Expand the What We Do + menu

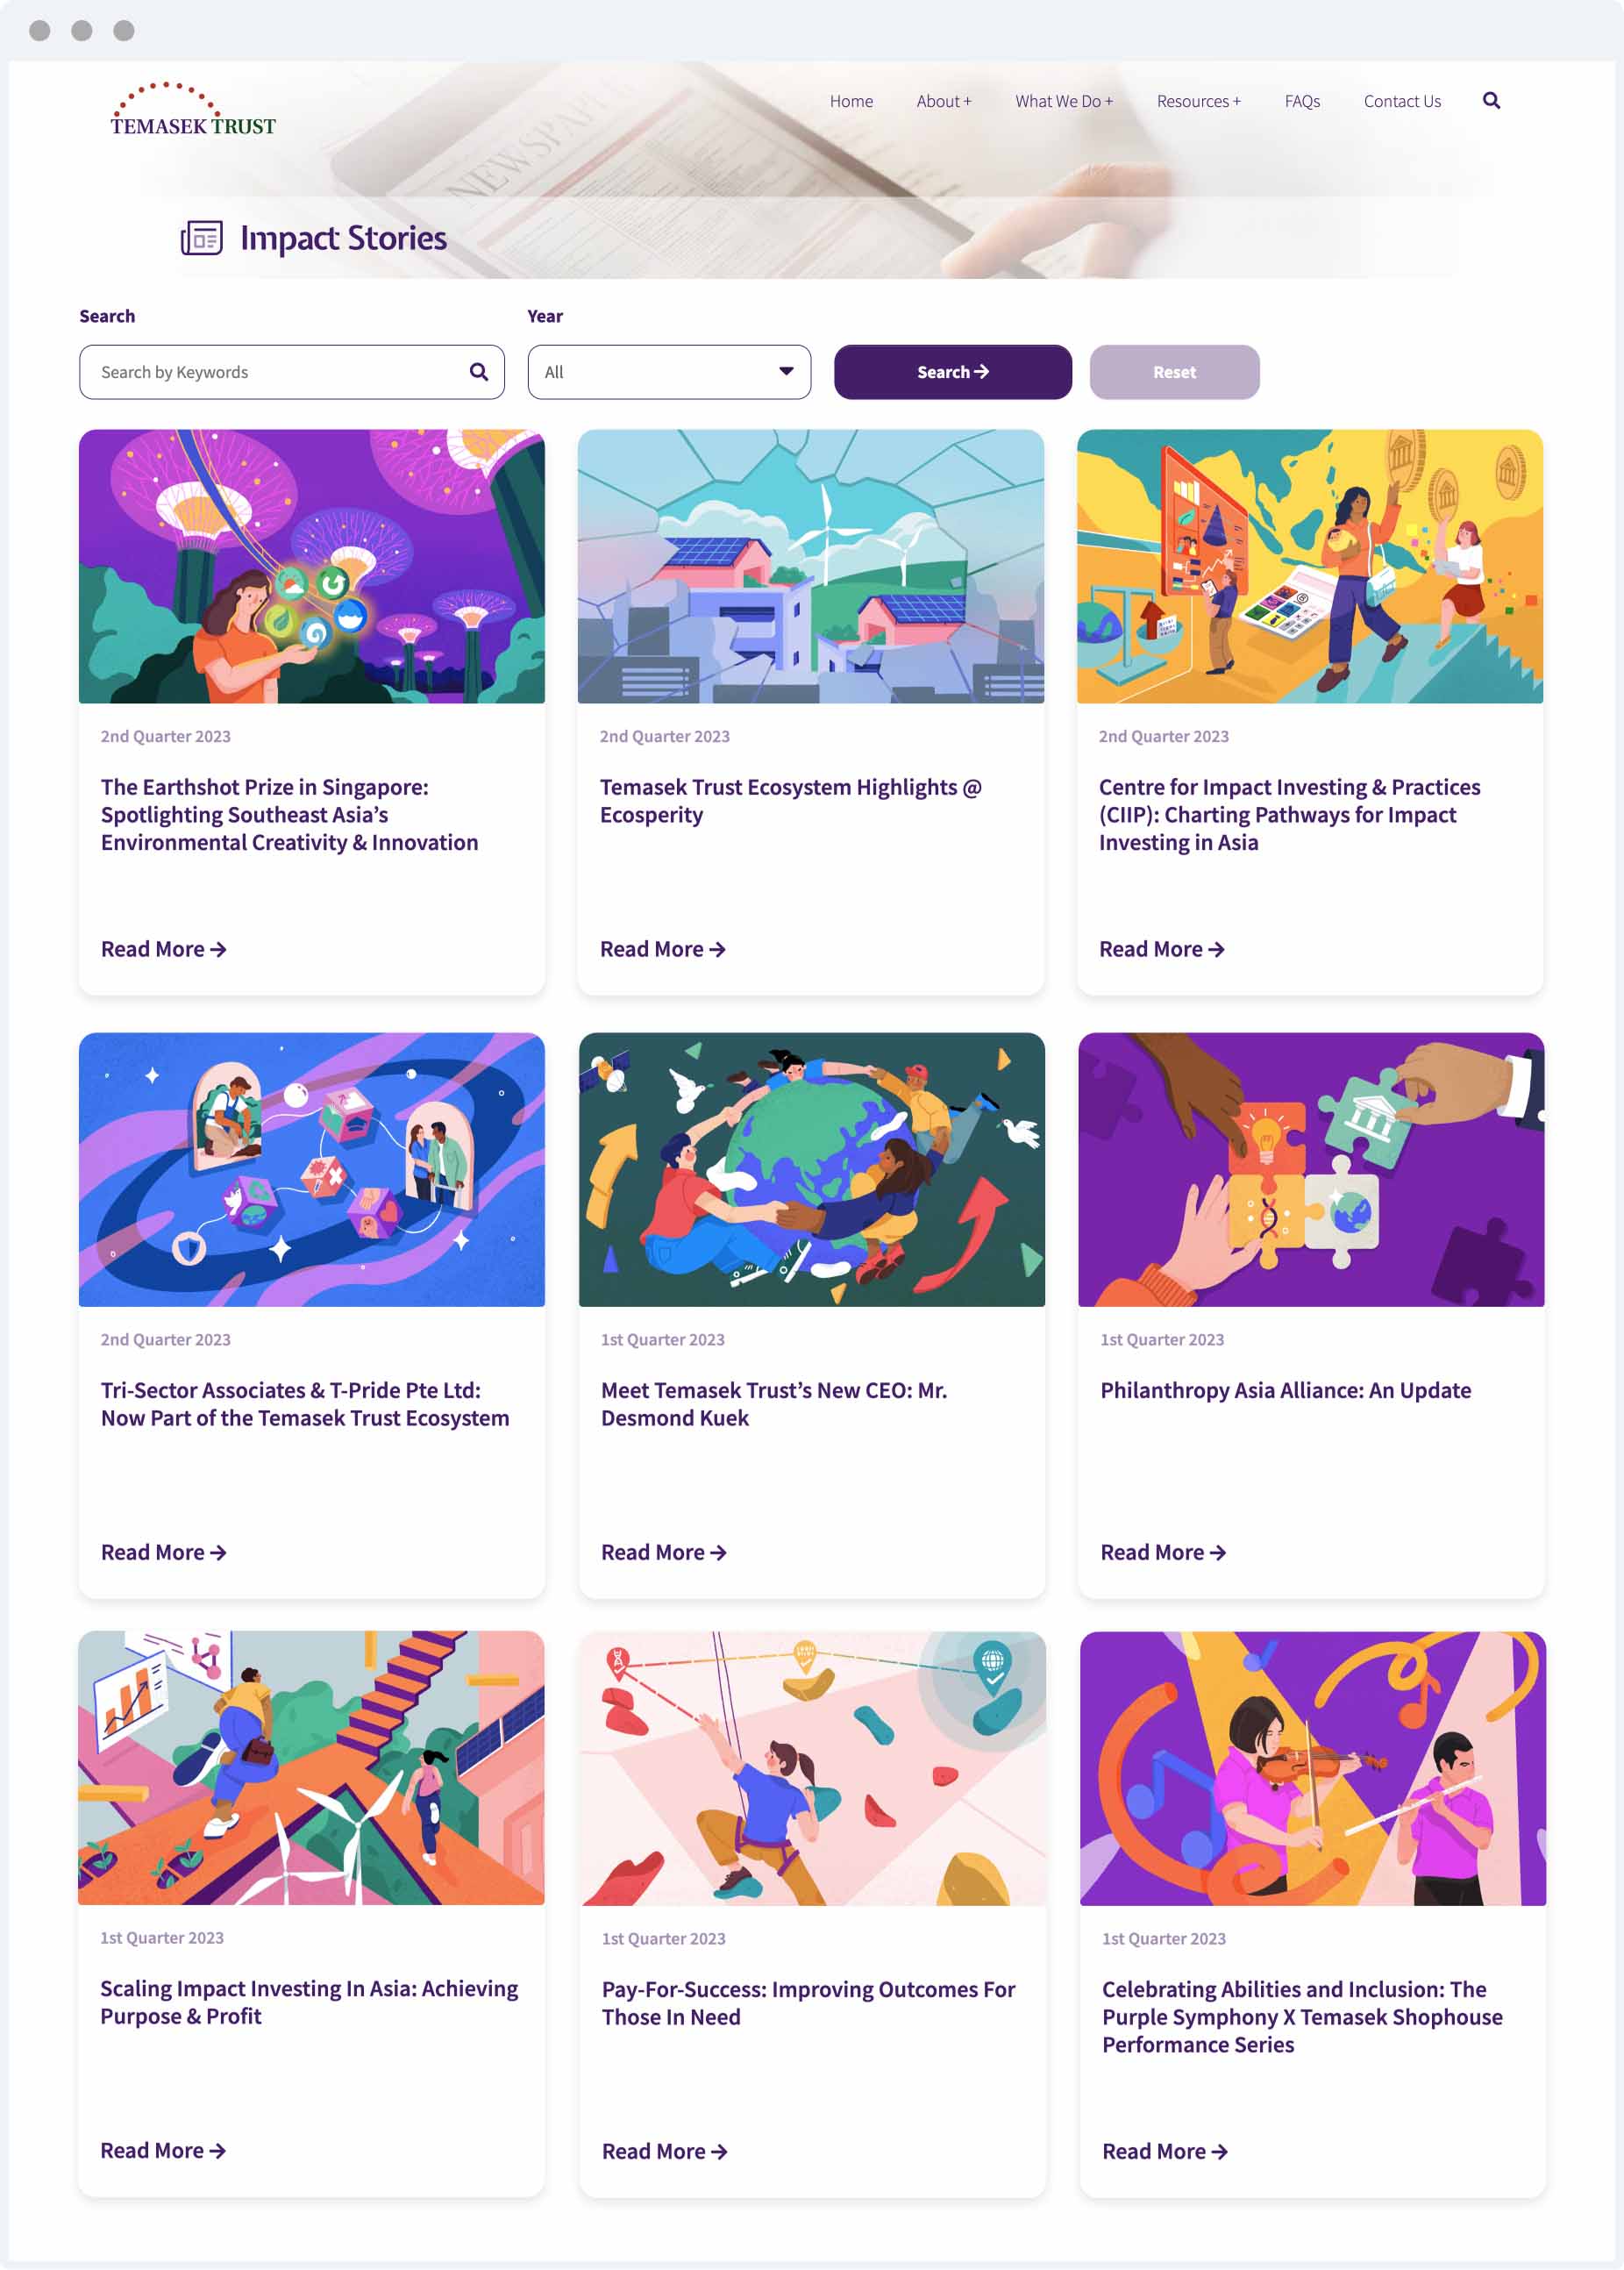tap(1063, 101)
